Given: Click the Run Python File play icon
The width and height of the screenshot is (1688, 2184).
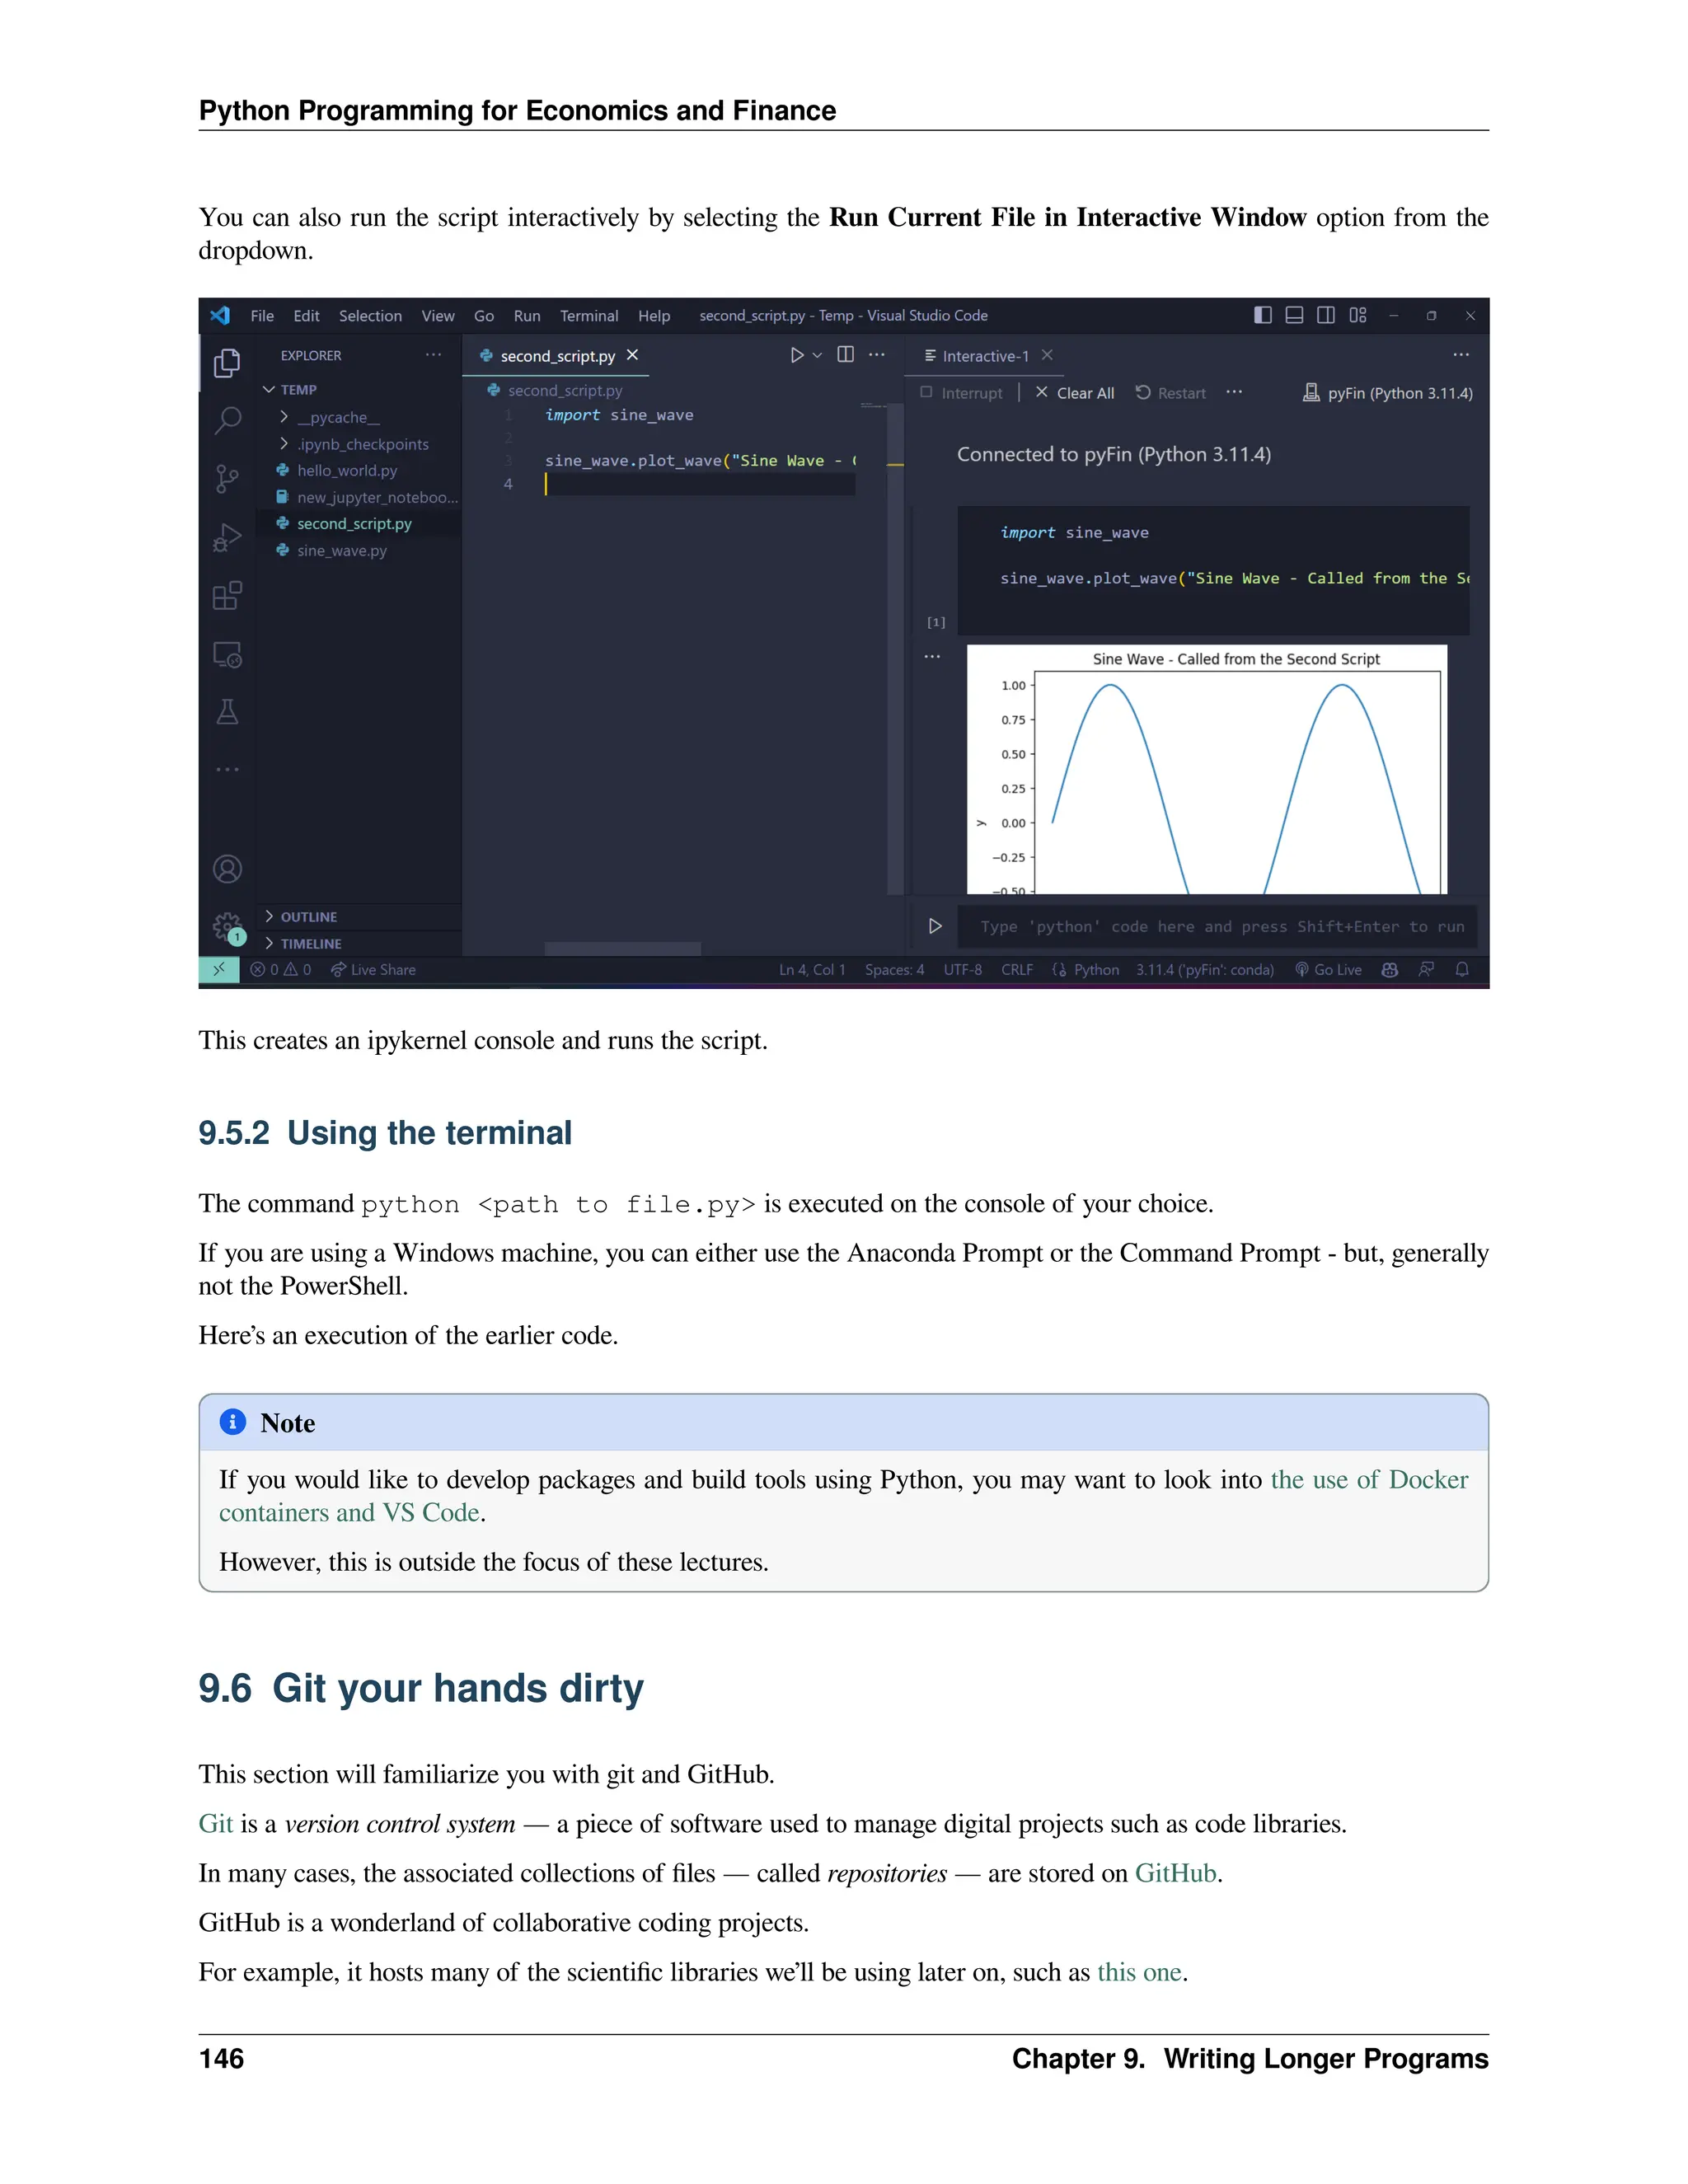Looking at the screenshot, I should pyautogui.click(x=796, y=355).
